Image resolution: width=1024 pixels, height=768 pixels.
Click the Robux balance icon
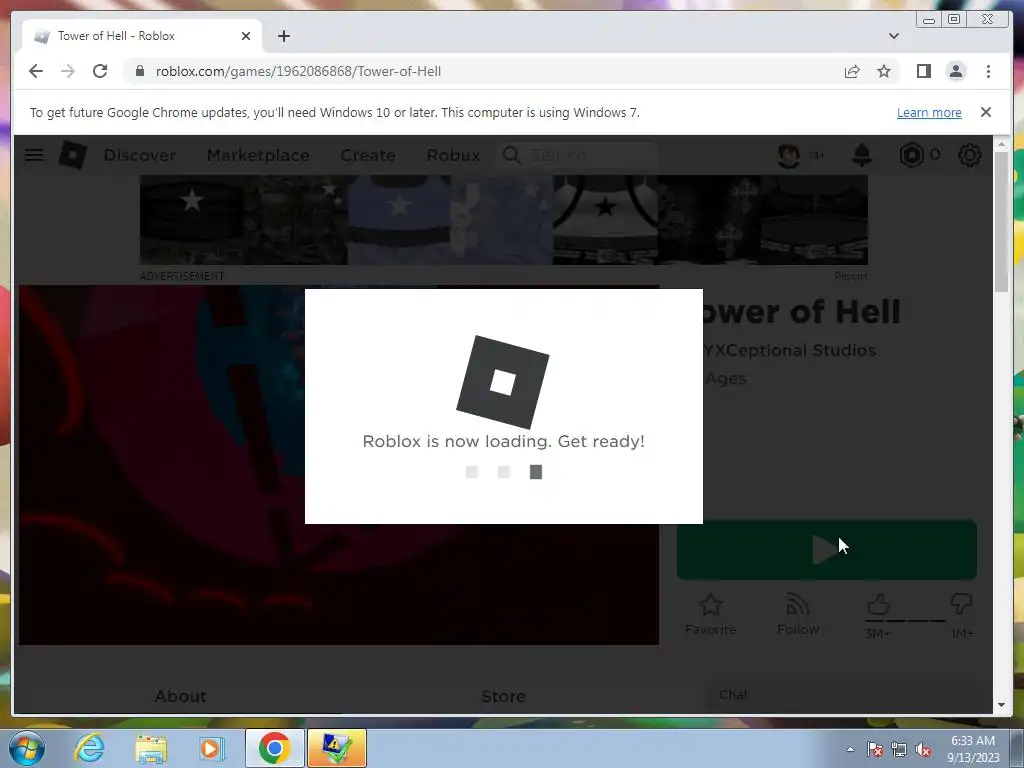[912, 155]
